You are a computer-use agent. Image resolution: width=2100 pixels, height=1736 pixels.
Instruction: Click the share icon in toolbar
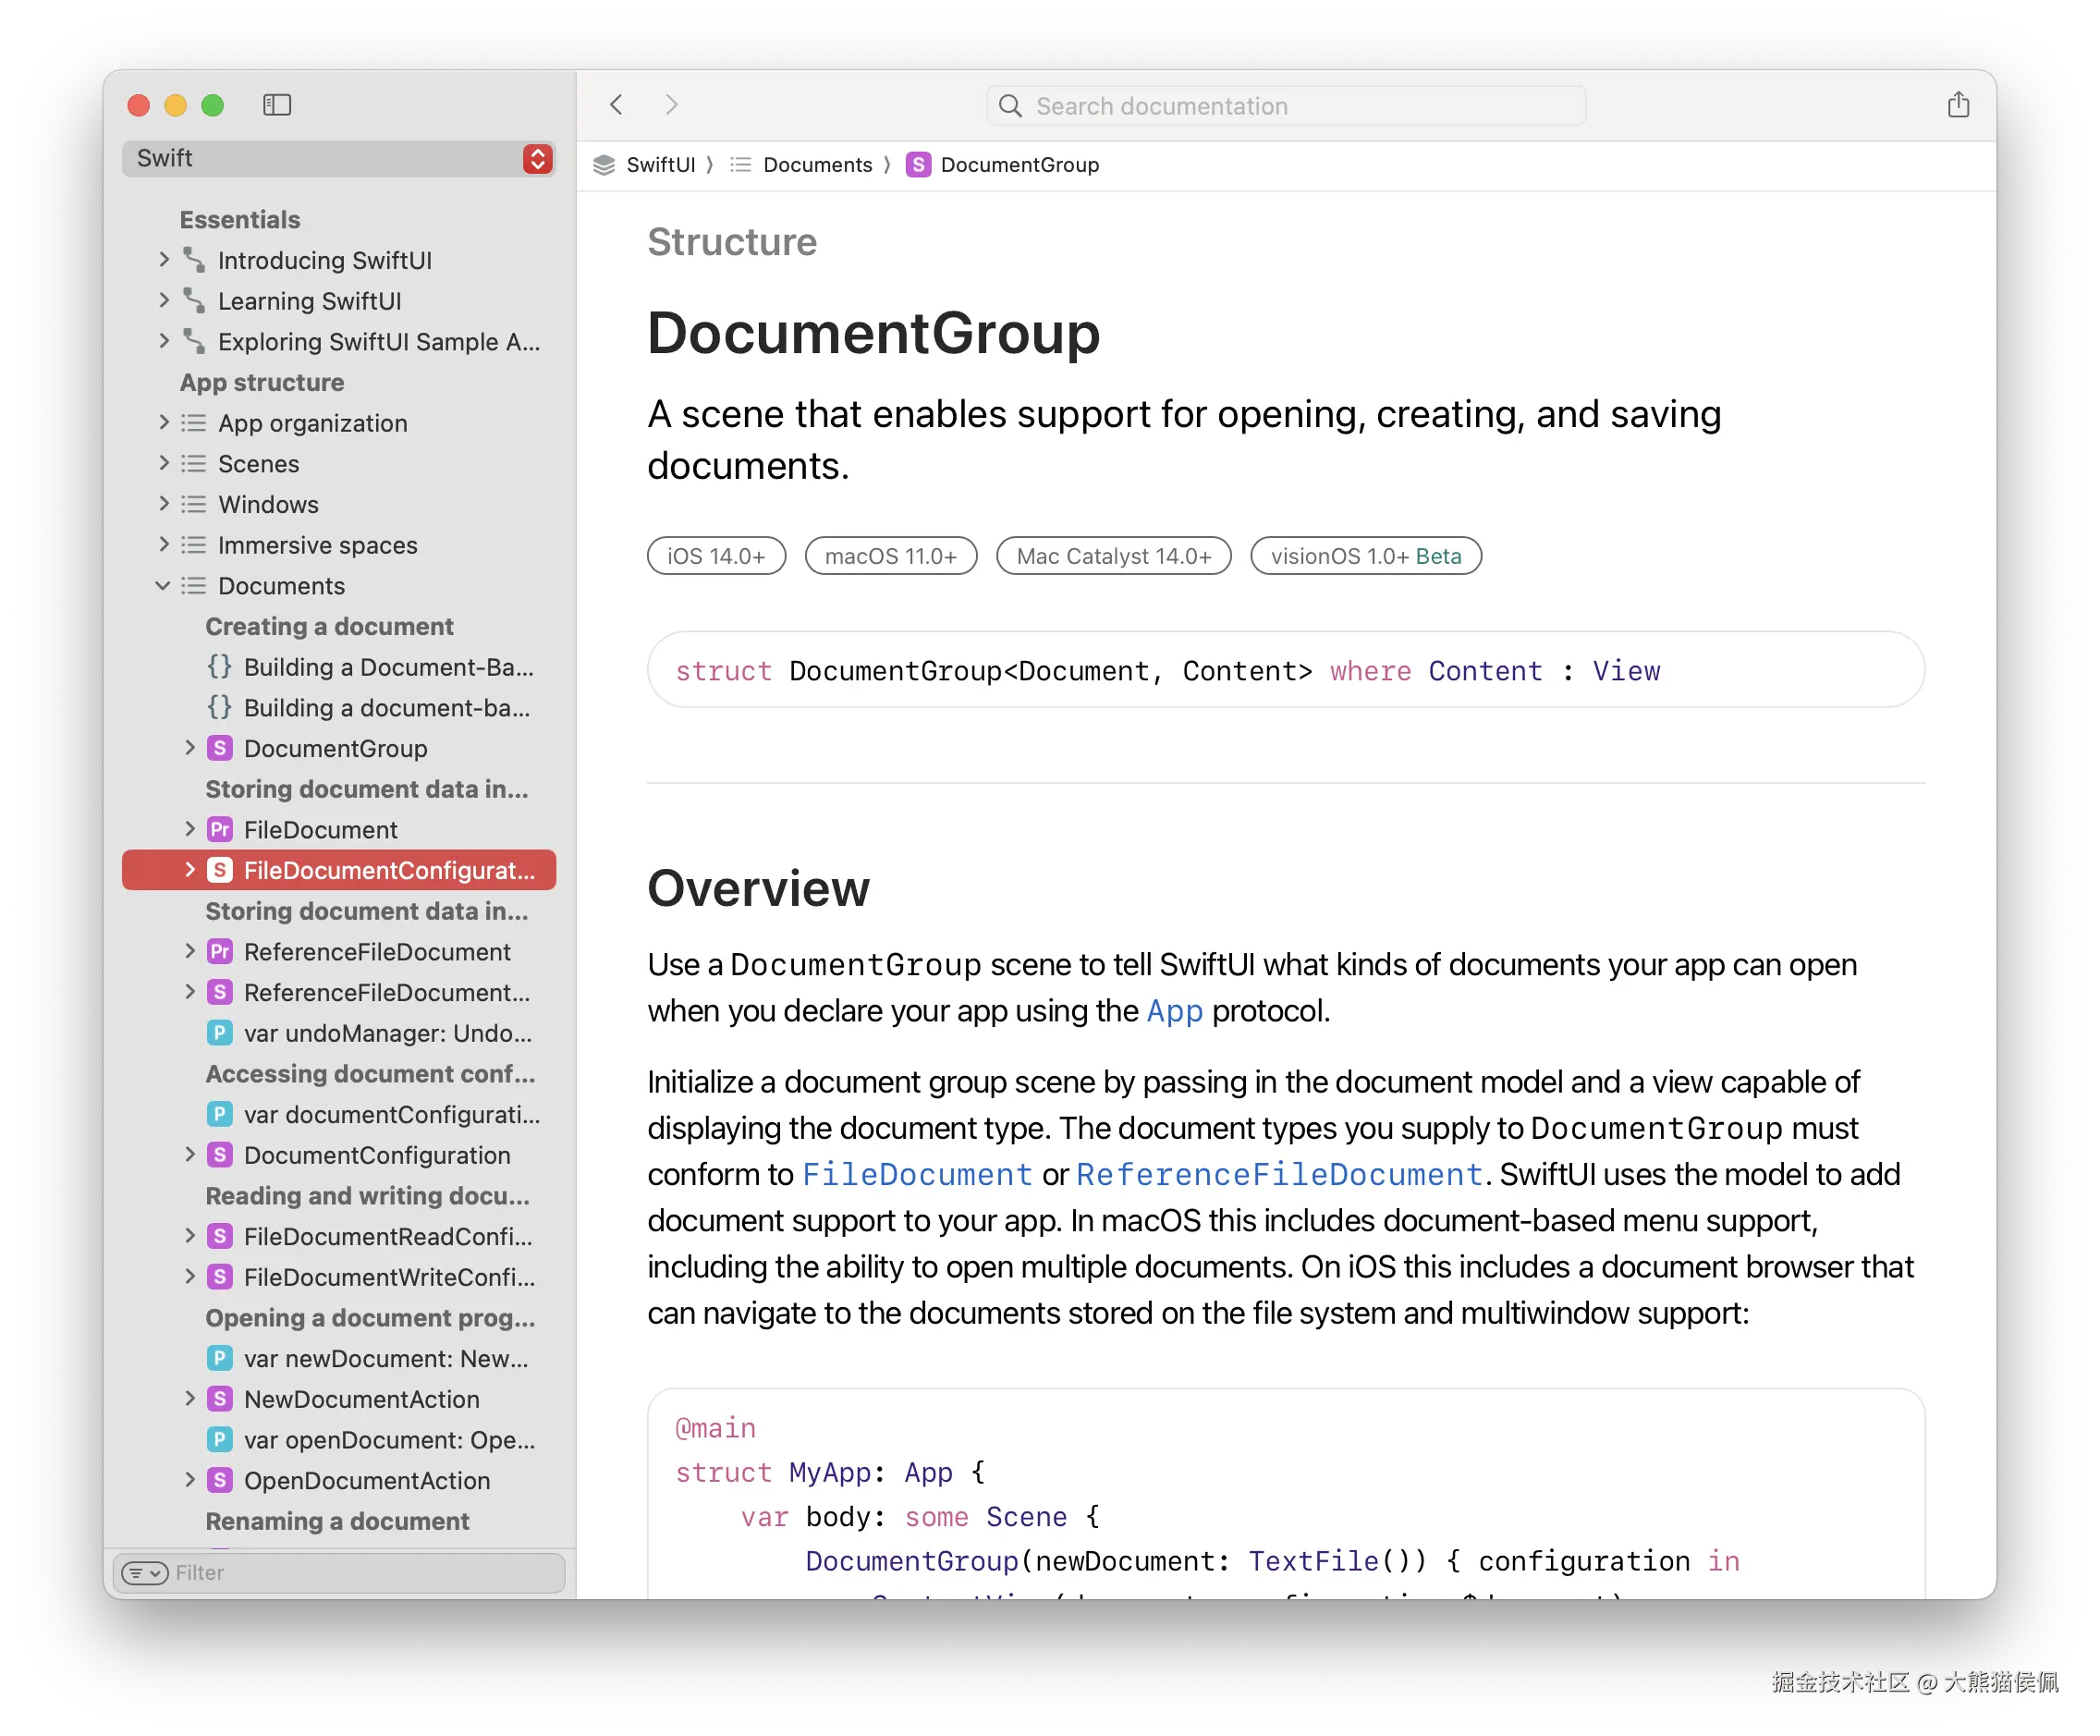point(1958,105)
